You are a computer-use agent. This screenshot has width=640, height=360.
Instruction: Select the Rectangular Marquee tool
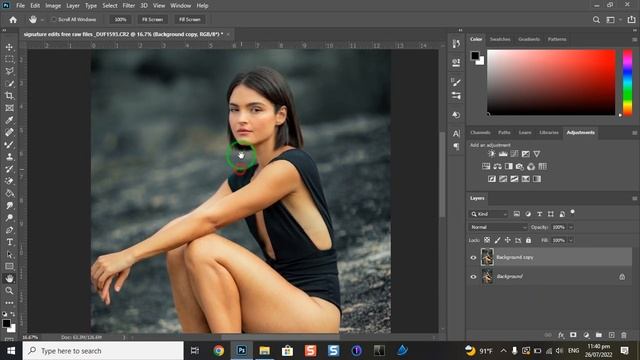coord(9,60)
